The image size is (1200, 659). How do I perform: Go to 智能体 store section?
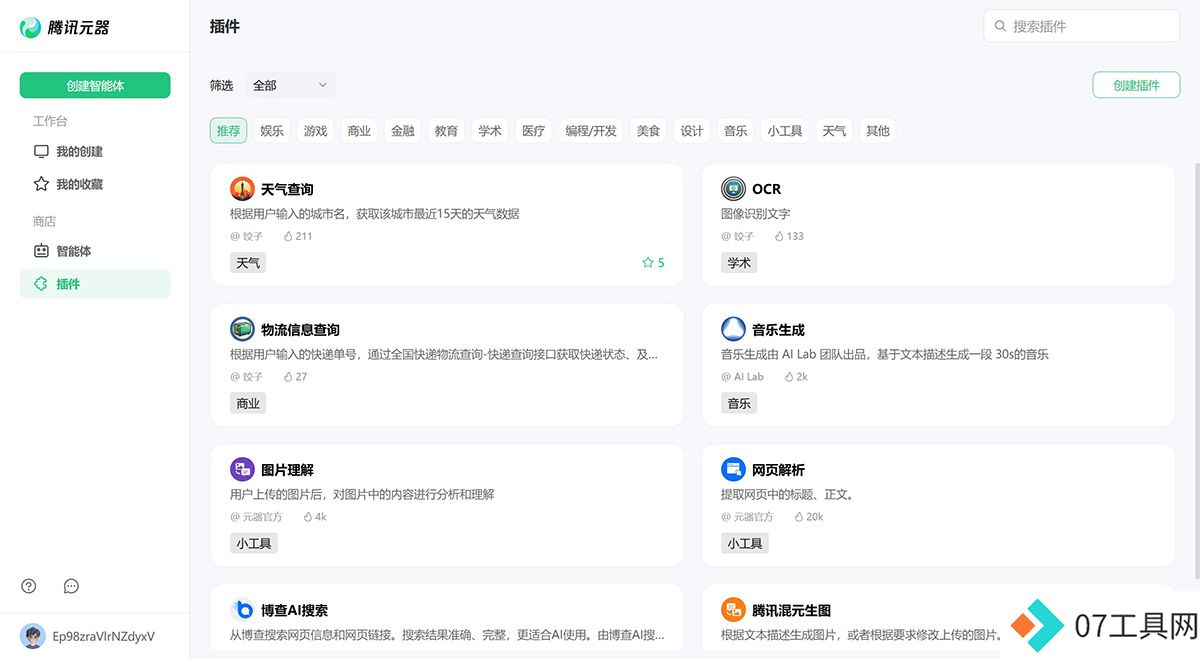(95, 251)
